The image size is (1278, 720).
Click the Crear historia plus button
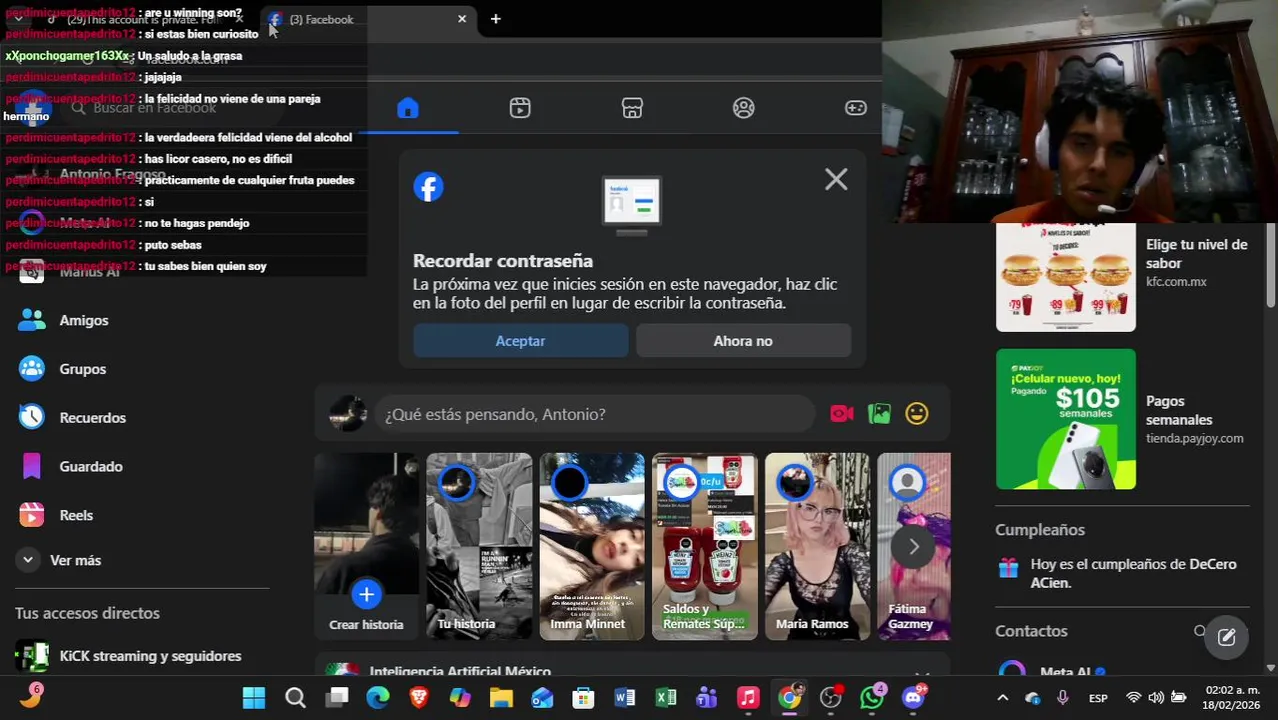366,594
